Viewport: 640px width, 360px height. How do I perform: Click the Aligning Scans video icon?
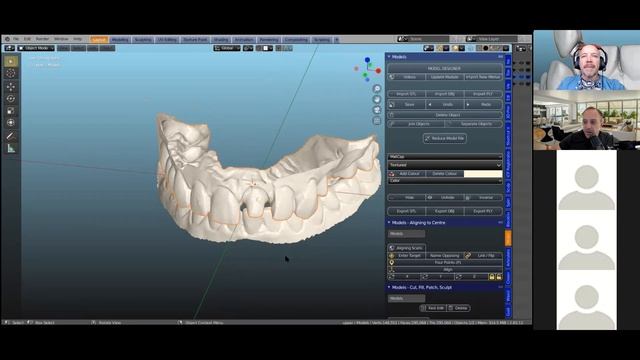coord(392,248)
